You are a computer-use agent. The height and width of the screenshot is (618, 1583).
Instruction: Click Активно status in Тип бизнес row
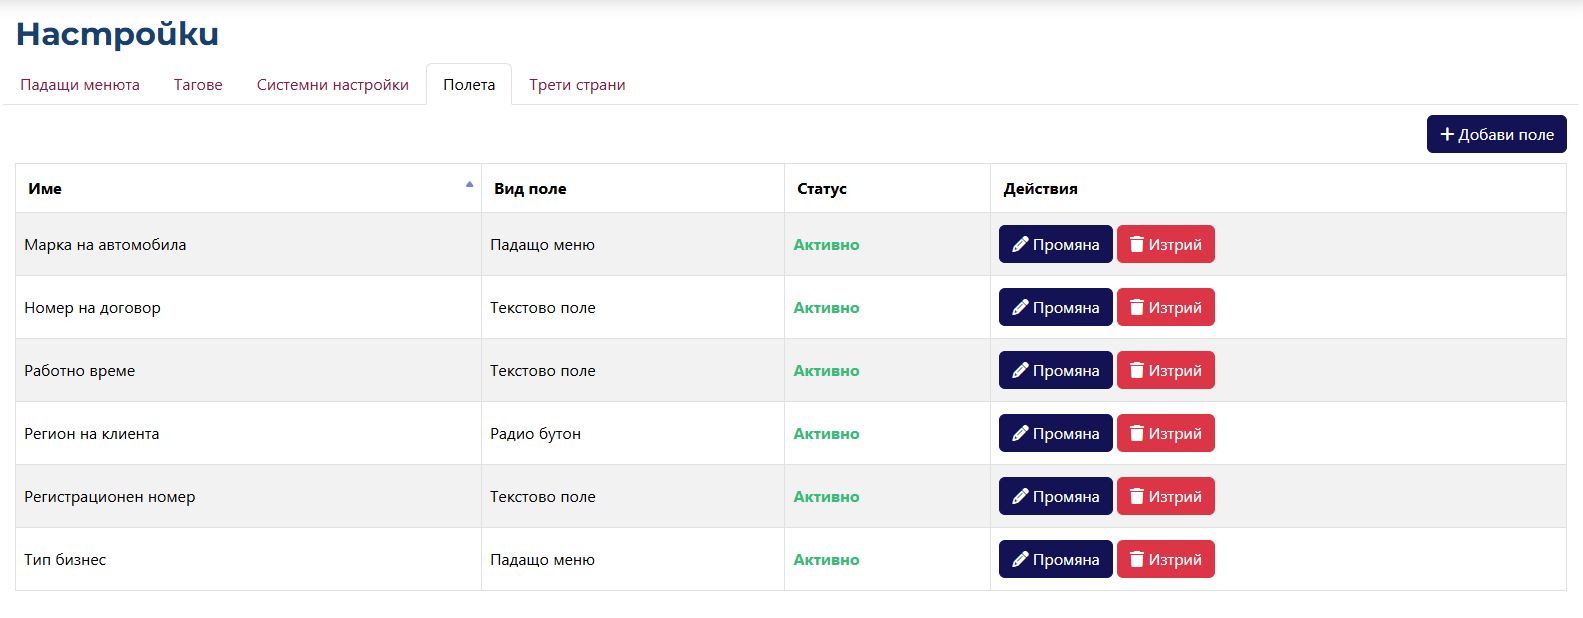click(x=826, y=560)
